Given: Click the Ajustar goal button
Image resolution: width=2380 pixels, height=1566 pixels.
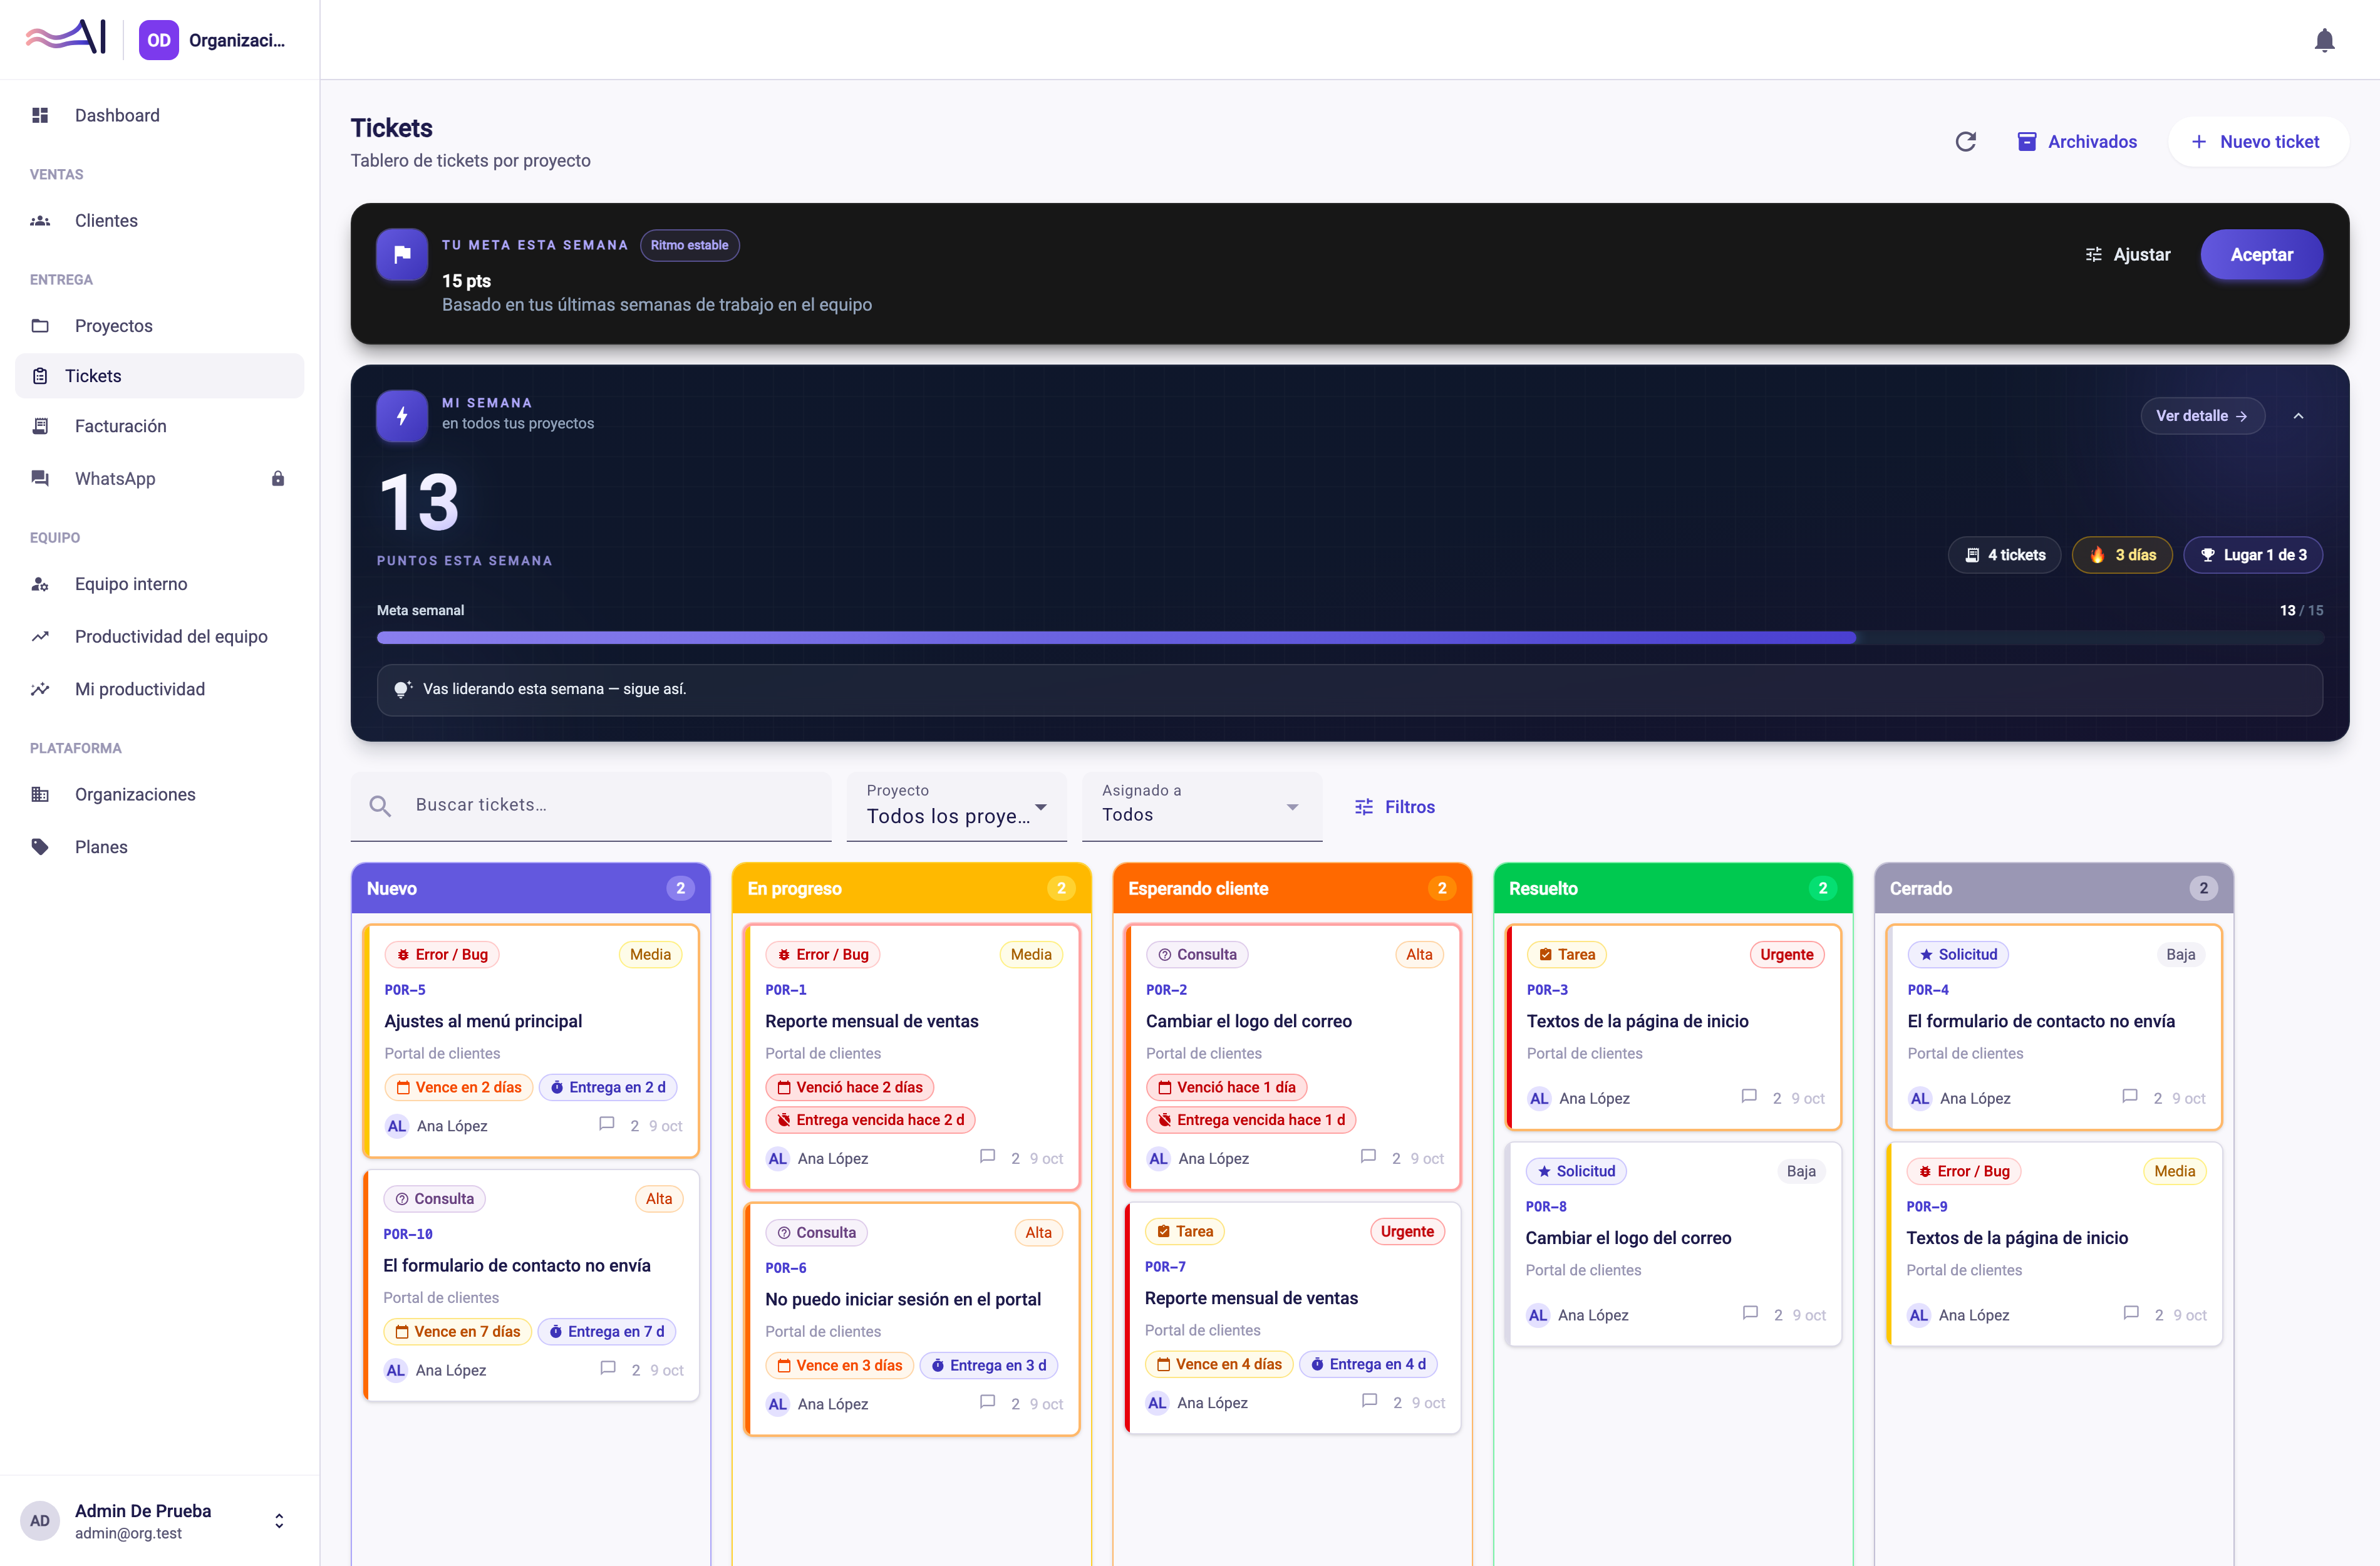Looking at the screenshot, I should click(x=2127, y=255).
